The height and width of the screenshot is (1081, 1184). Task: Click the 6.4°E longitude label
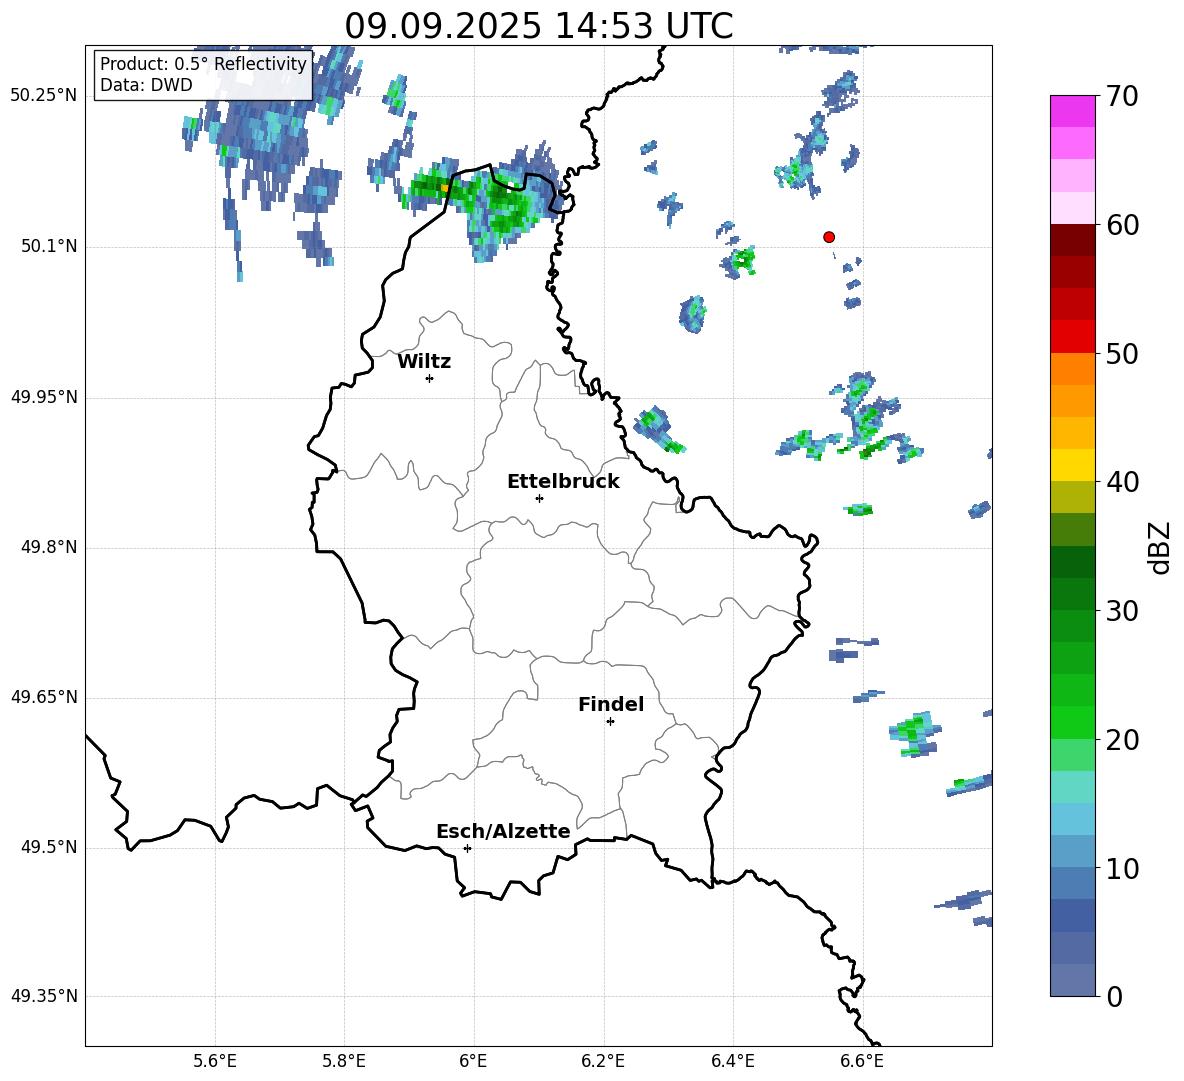pos(732,1061)
